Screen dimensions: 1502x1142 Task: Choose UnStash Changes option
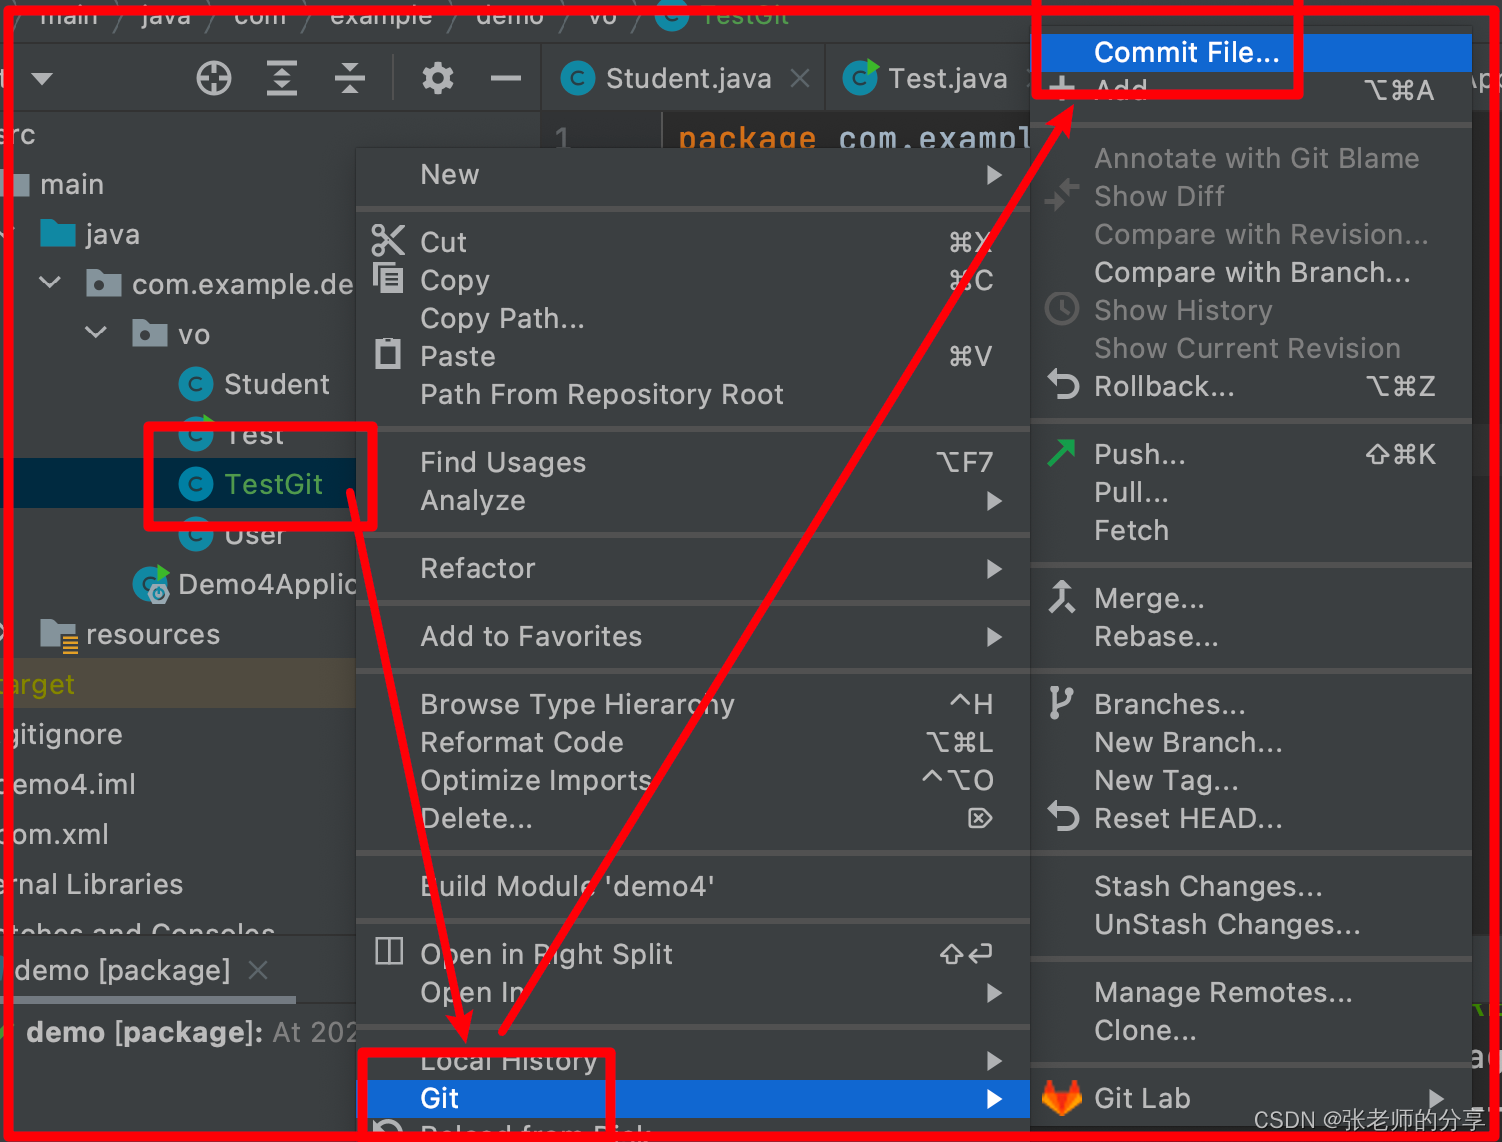point(1252,924)
